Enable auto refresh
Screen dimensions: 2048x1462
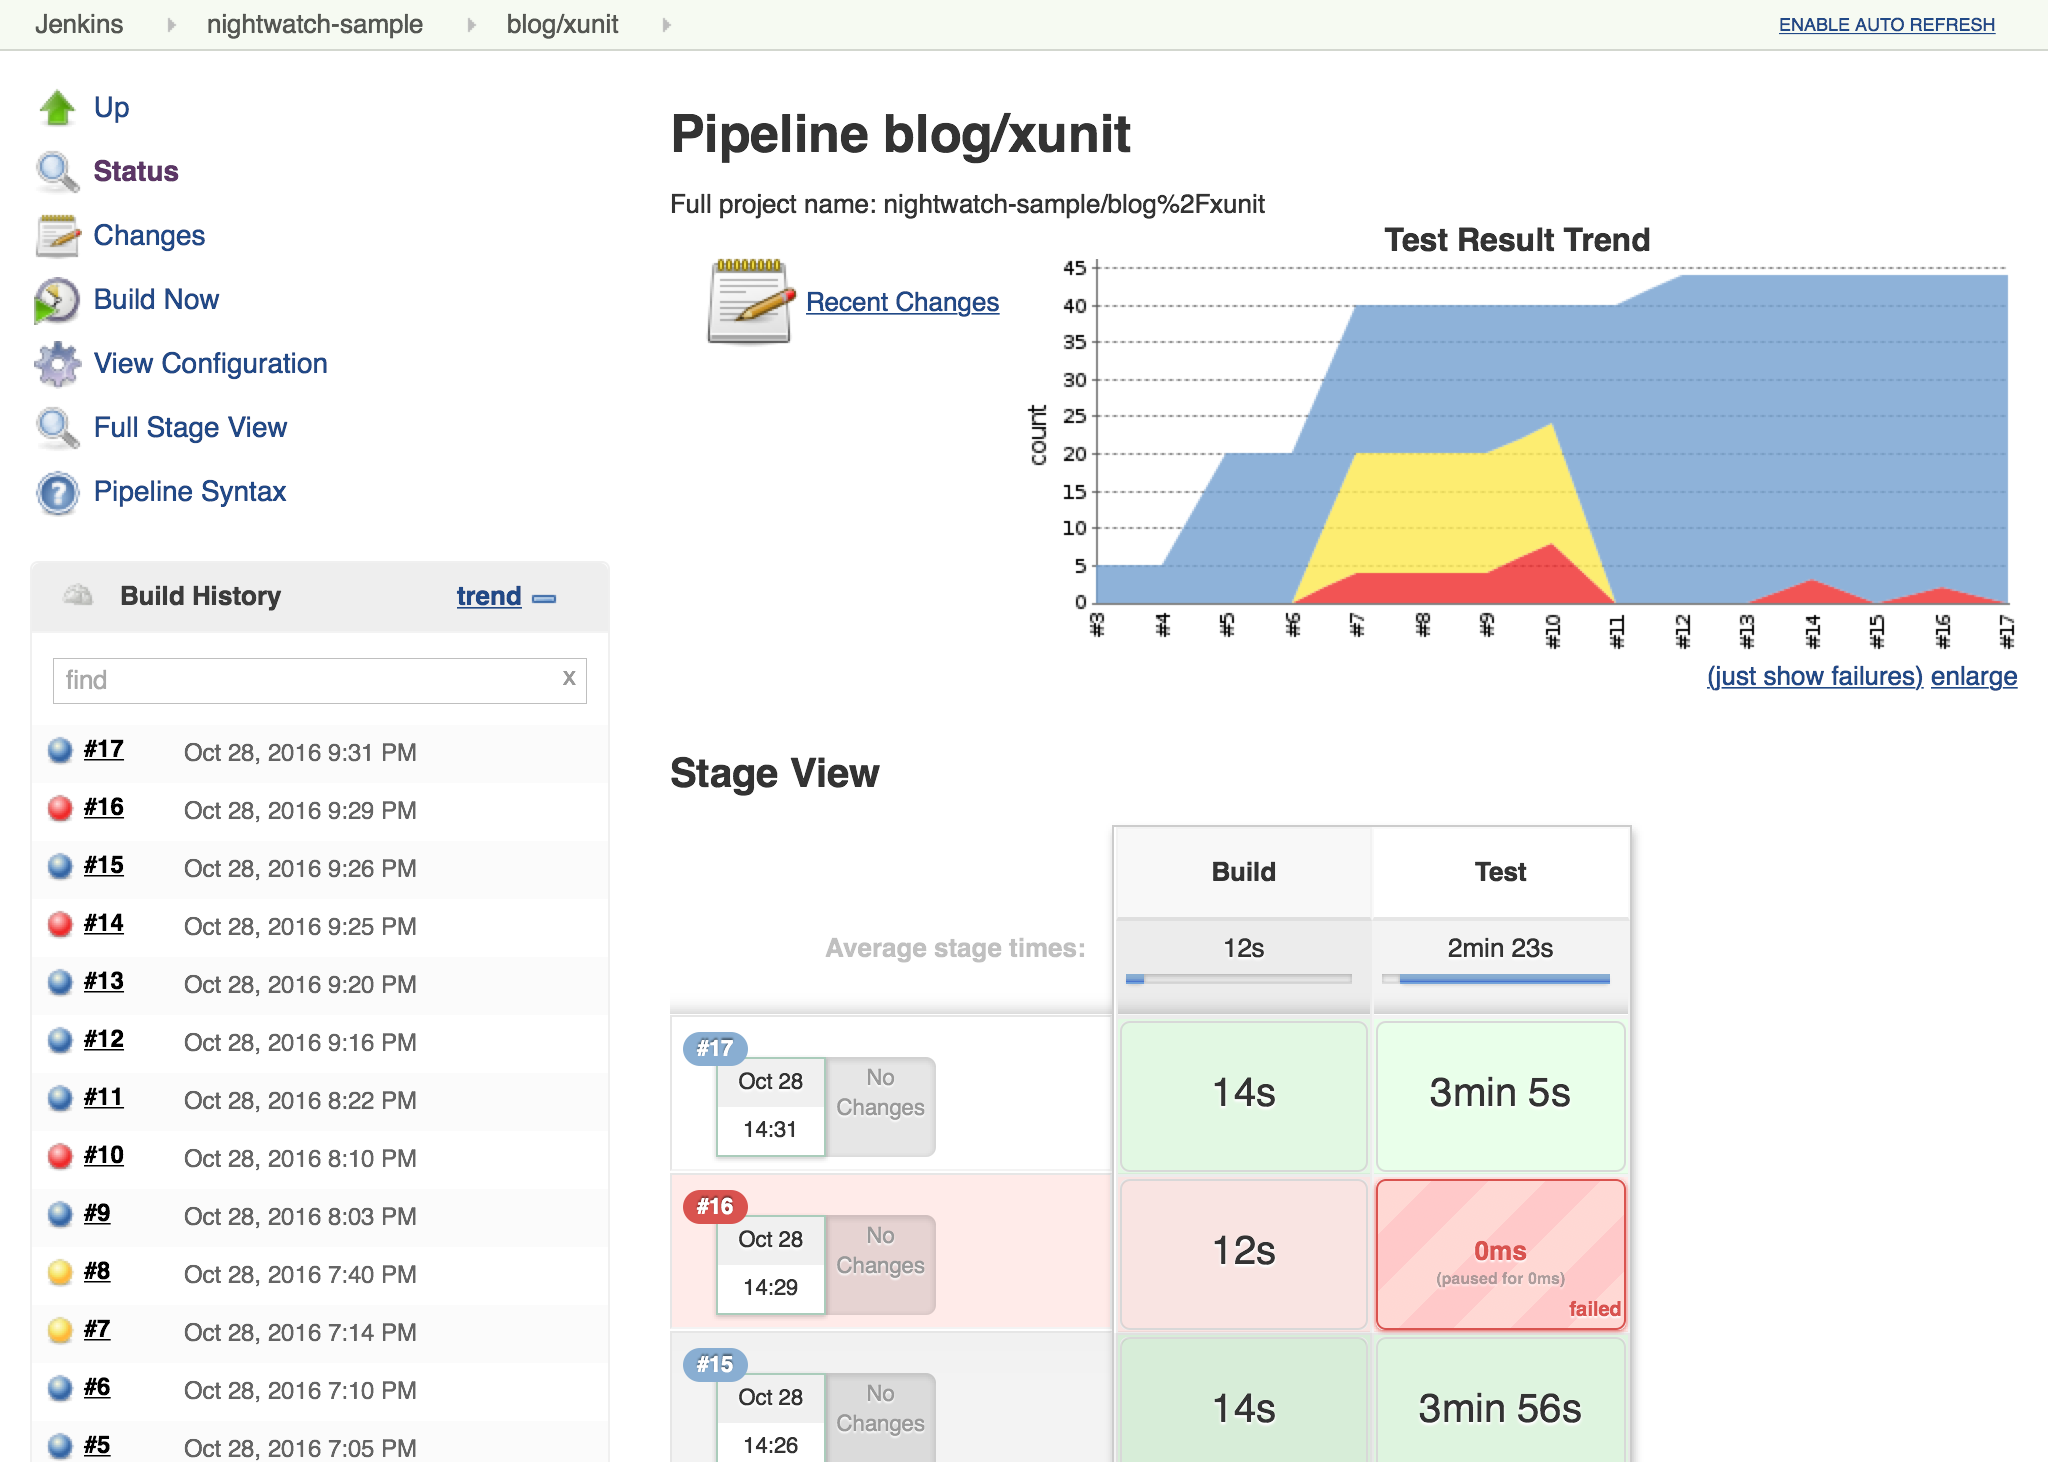pos(1886,25)
